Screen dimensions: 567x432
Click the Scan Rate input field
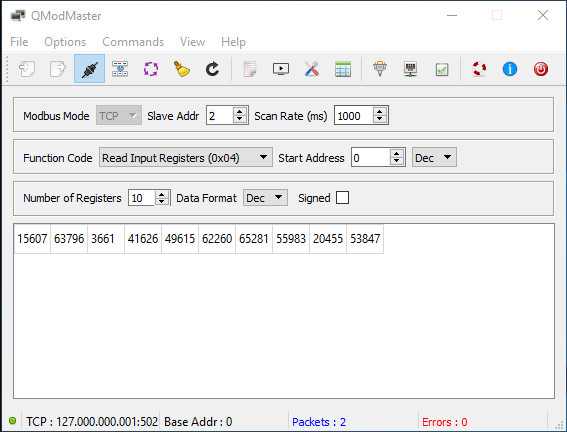coord(354,116)
